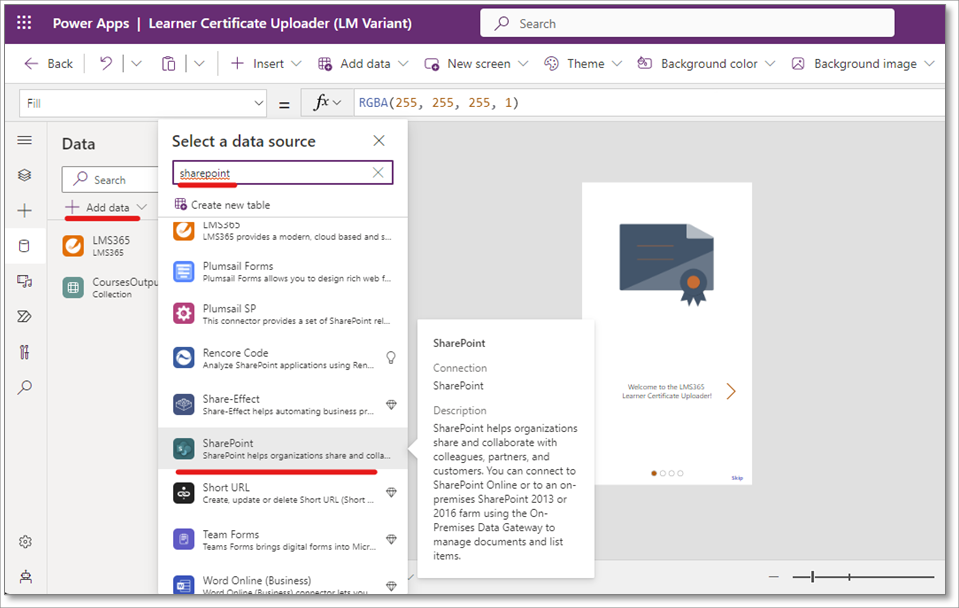Click the Search magnifier in left rail
The image size is (959, 608).
[x=25, y=386]
